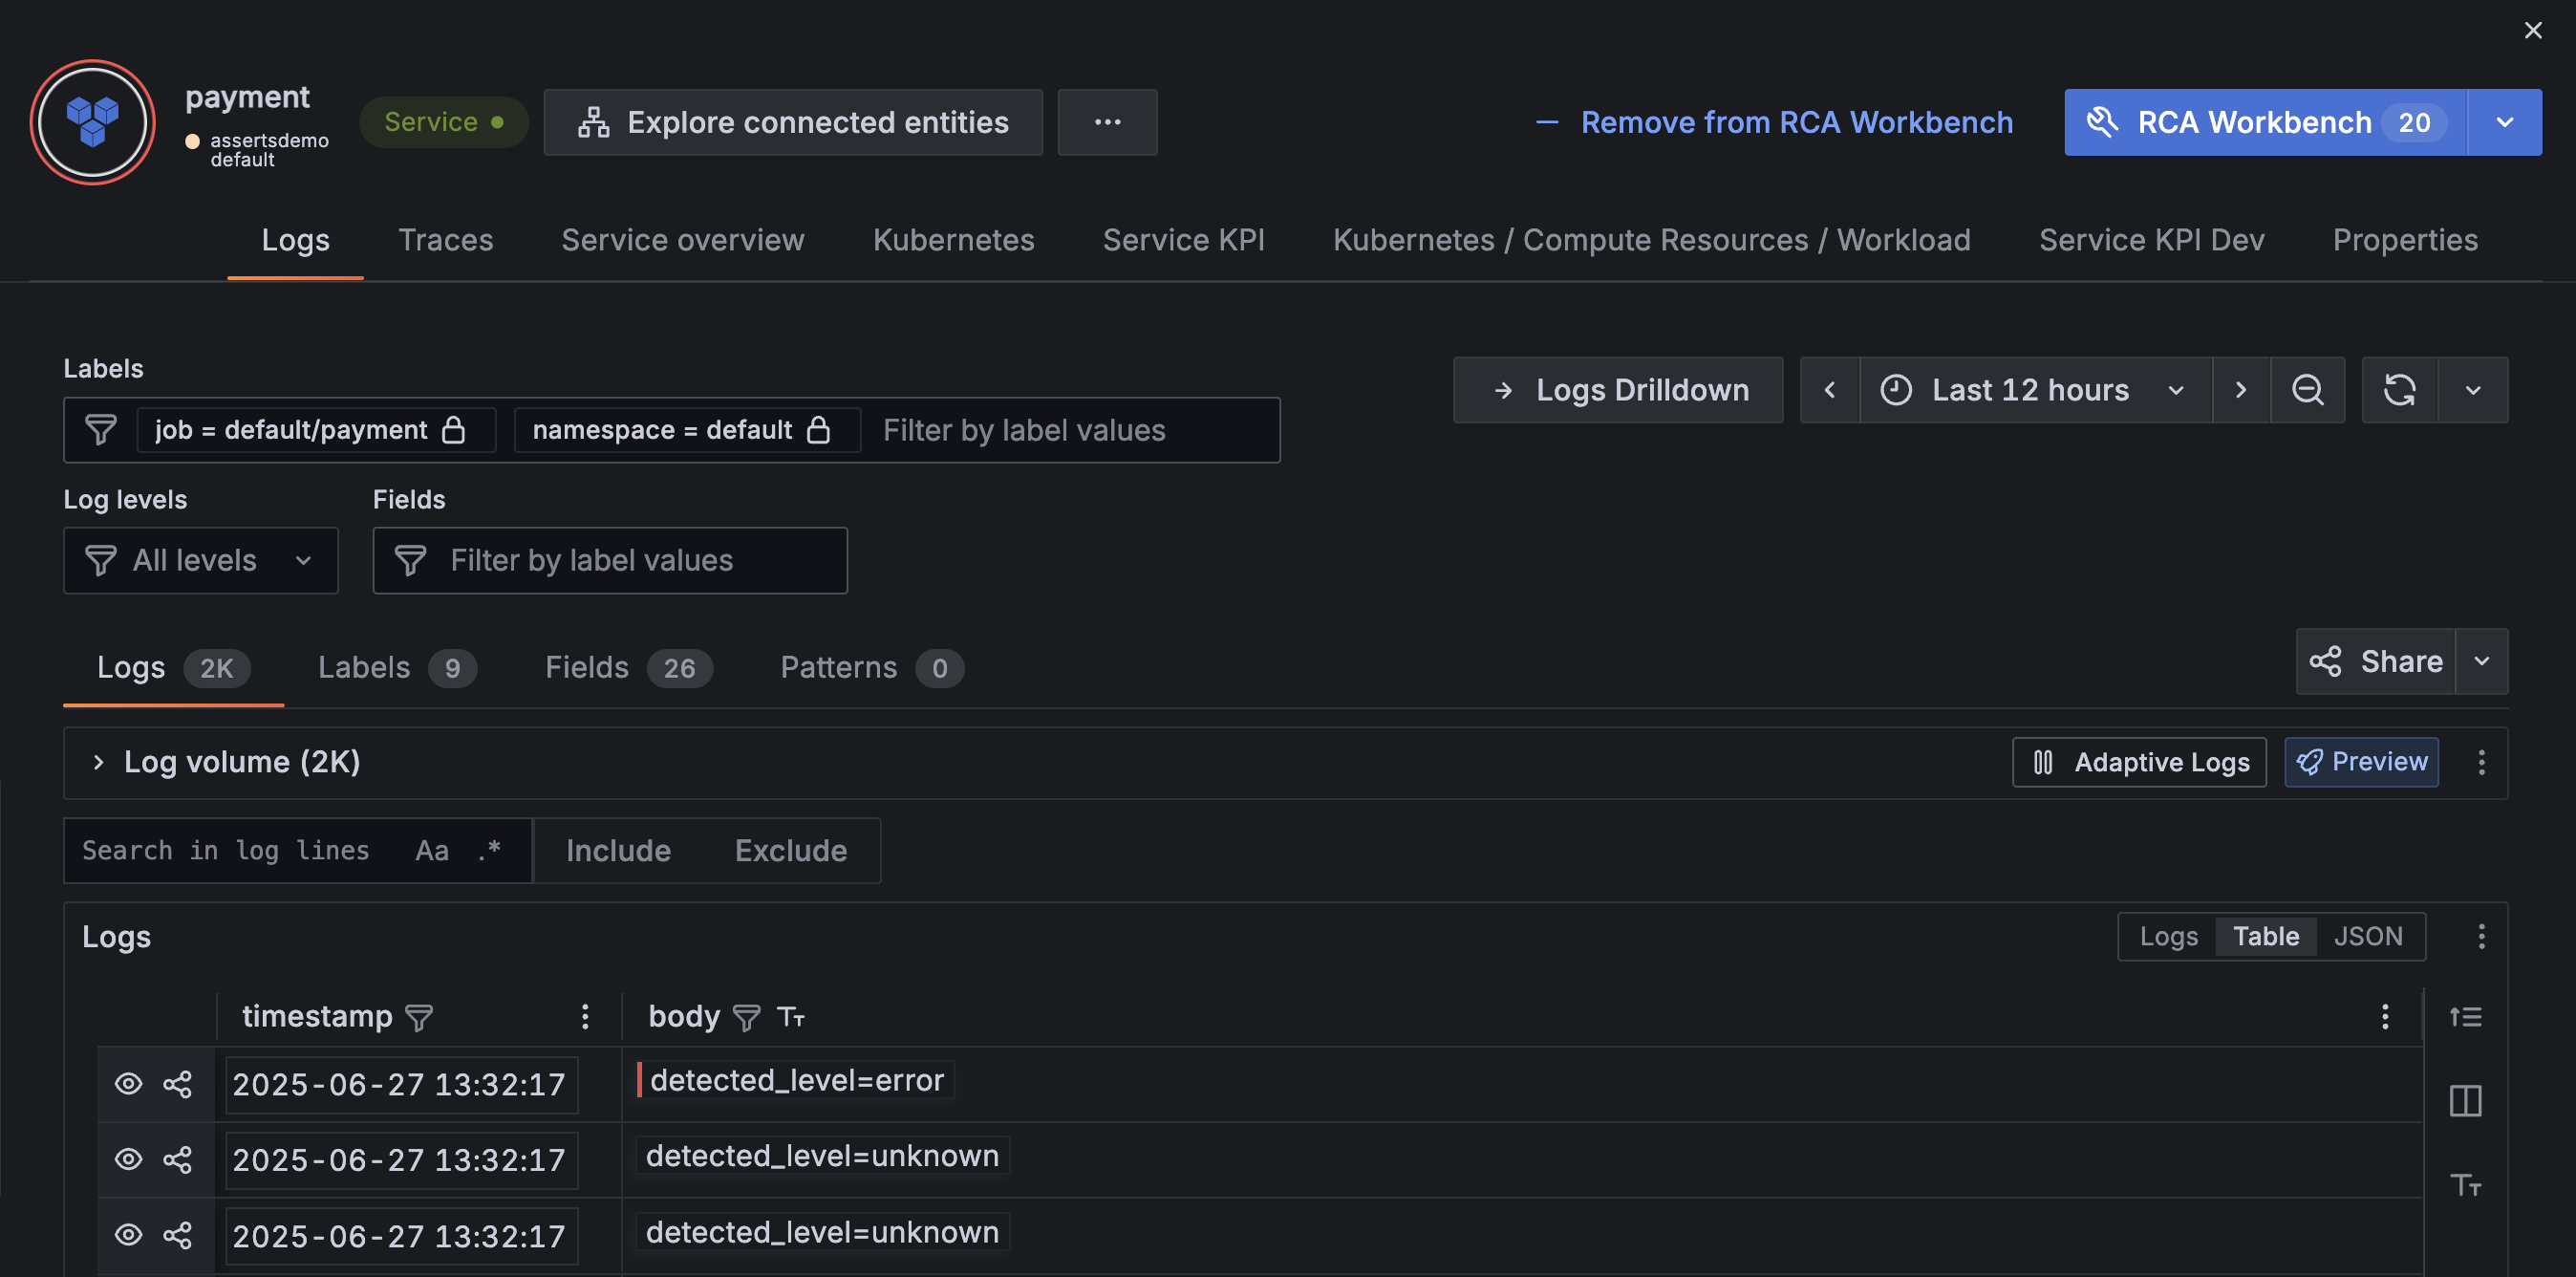Click the column layout icon at right
The width and height of the screenshot is (2576, 1277).
coord(2465,1101)
